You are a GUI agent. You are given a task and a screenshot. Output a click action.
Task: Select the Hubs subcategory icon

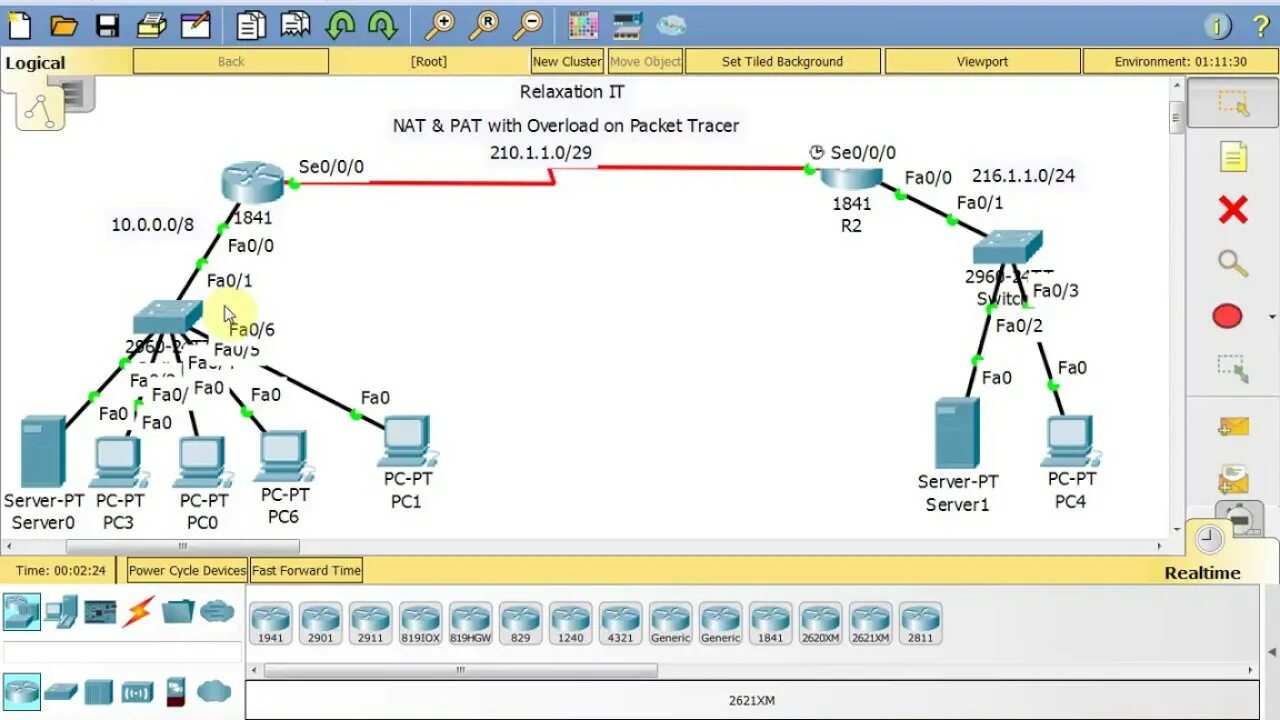98,691
